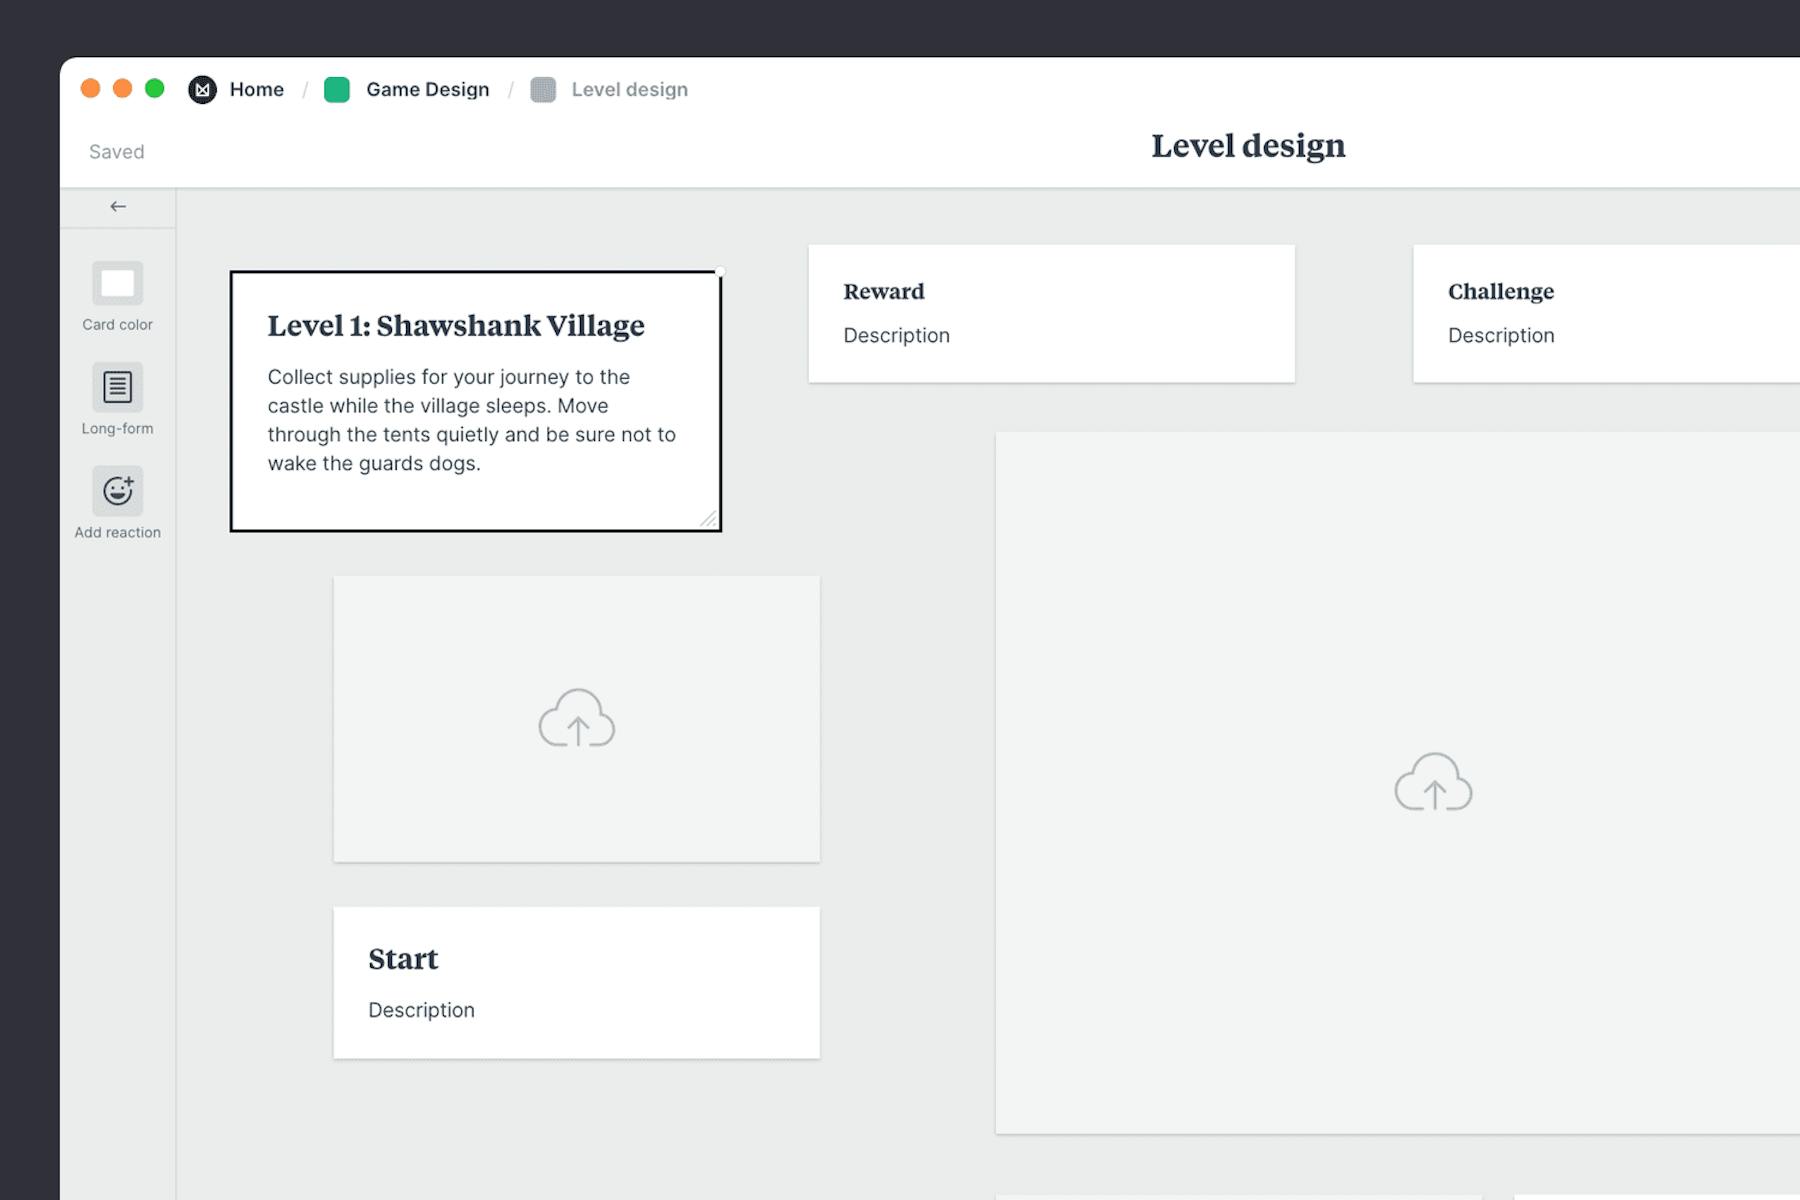Select the Start card title
Image resolution: width=1800 pixels, height=1200 pixels.
pyautogui.click(x=403, y=958)
